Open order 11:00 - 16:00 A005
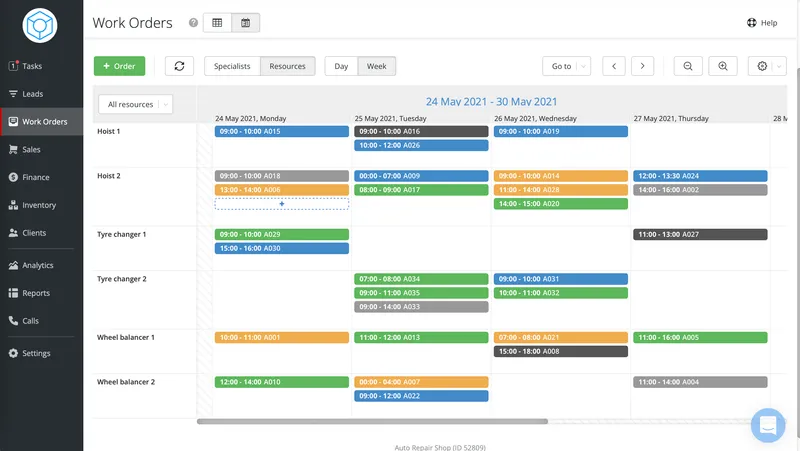The height and width of the screenshot is (451, 800). (700, 337)
